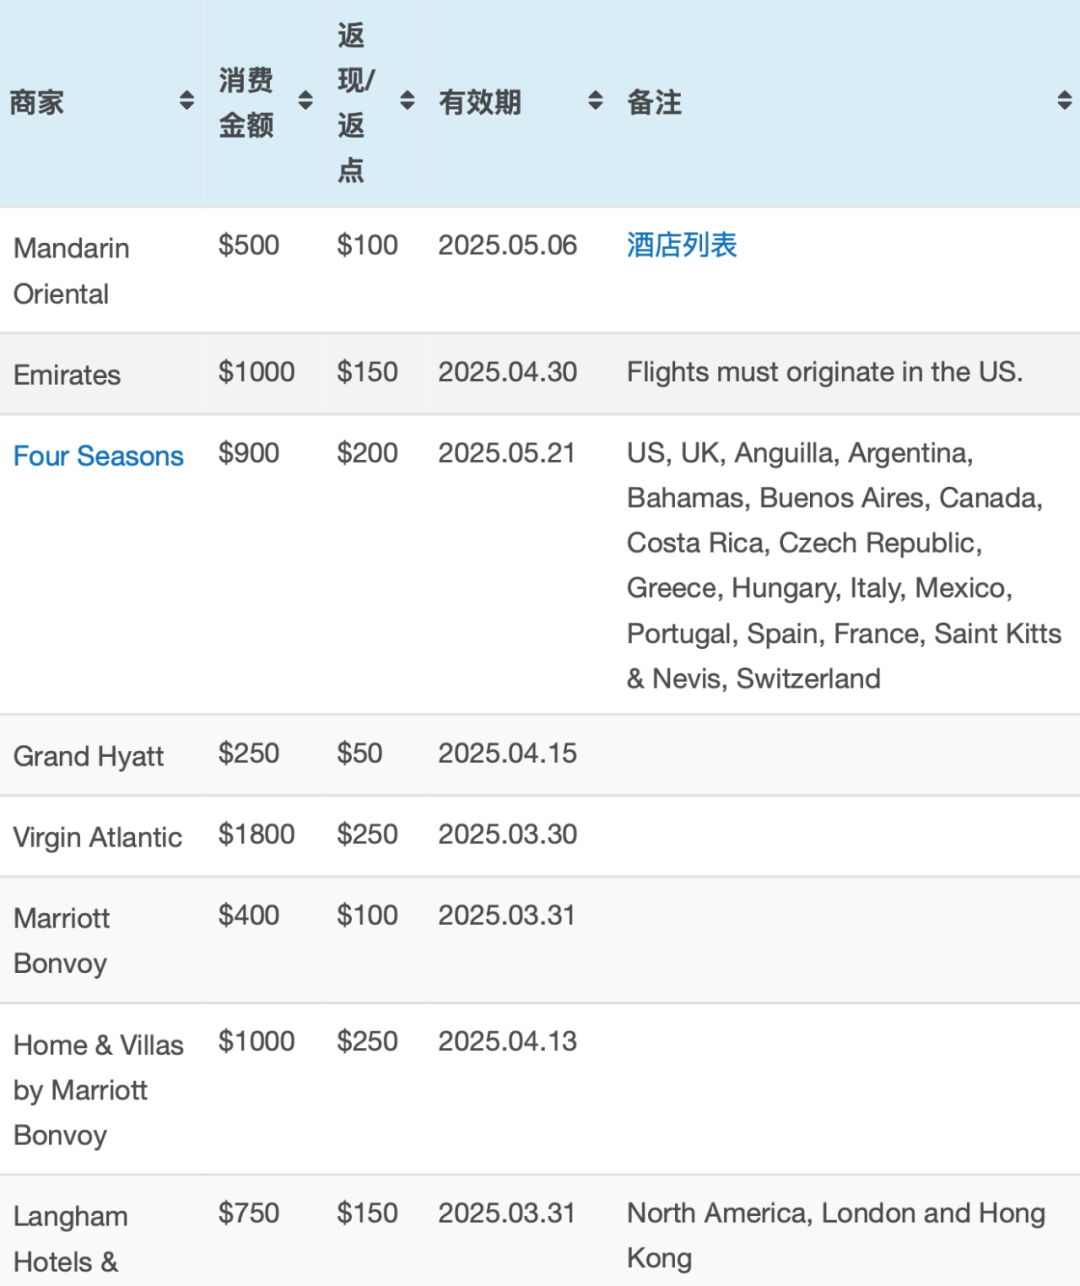
Task: Click the $1800 spend amount for Virgin Atlantic
Action: tap(257, 834)
